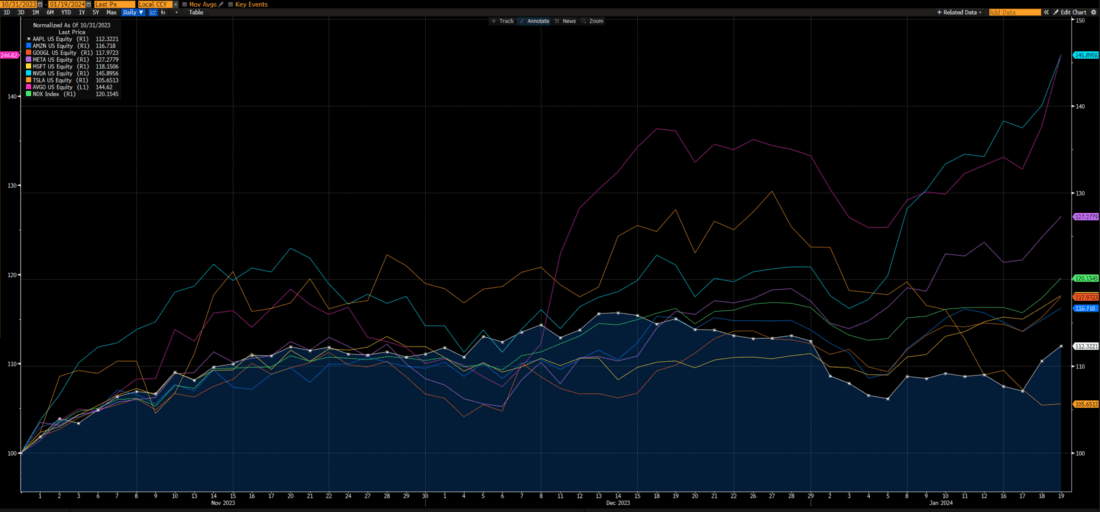
Task: Select the Max time range tab
Action: click(111, 13)
